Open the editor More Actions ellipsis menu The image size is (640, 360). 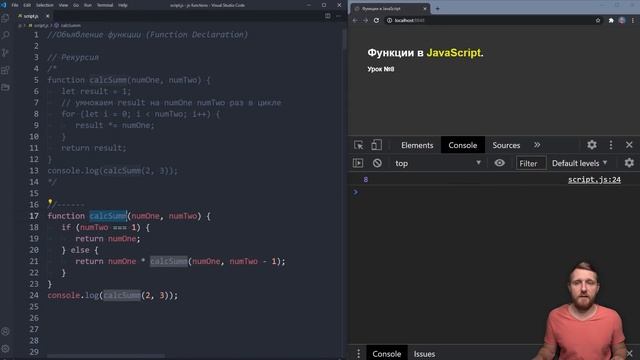(x=339, y=16)
